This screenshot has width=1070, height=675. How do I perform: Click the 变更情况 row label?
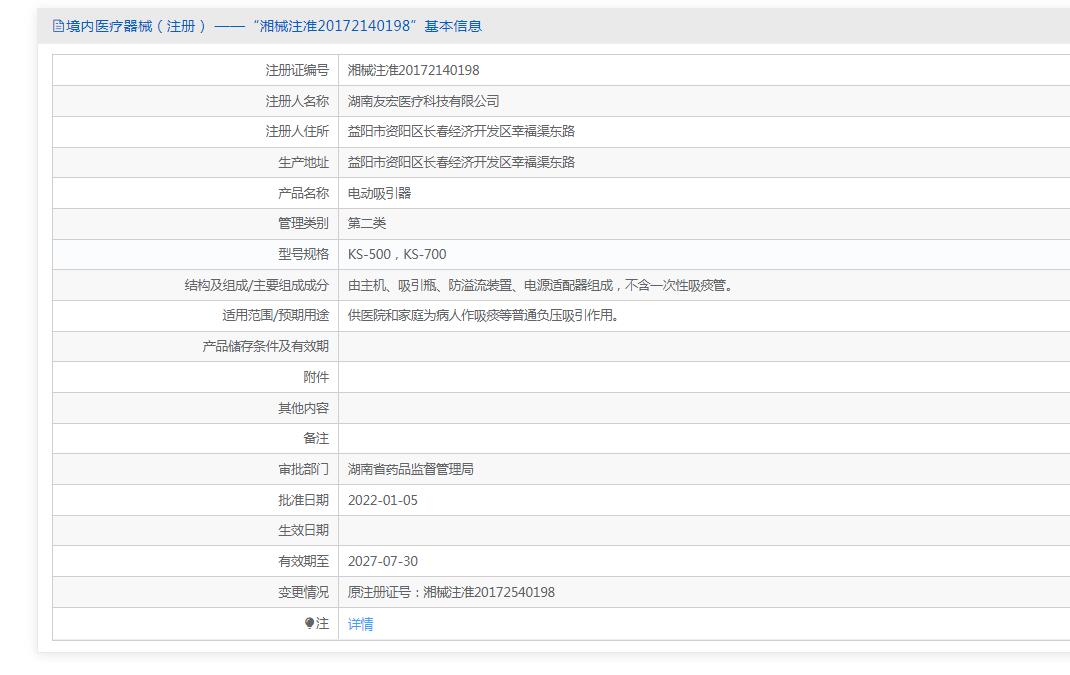pyautogui.click(x=303, y=592)
